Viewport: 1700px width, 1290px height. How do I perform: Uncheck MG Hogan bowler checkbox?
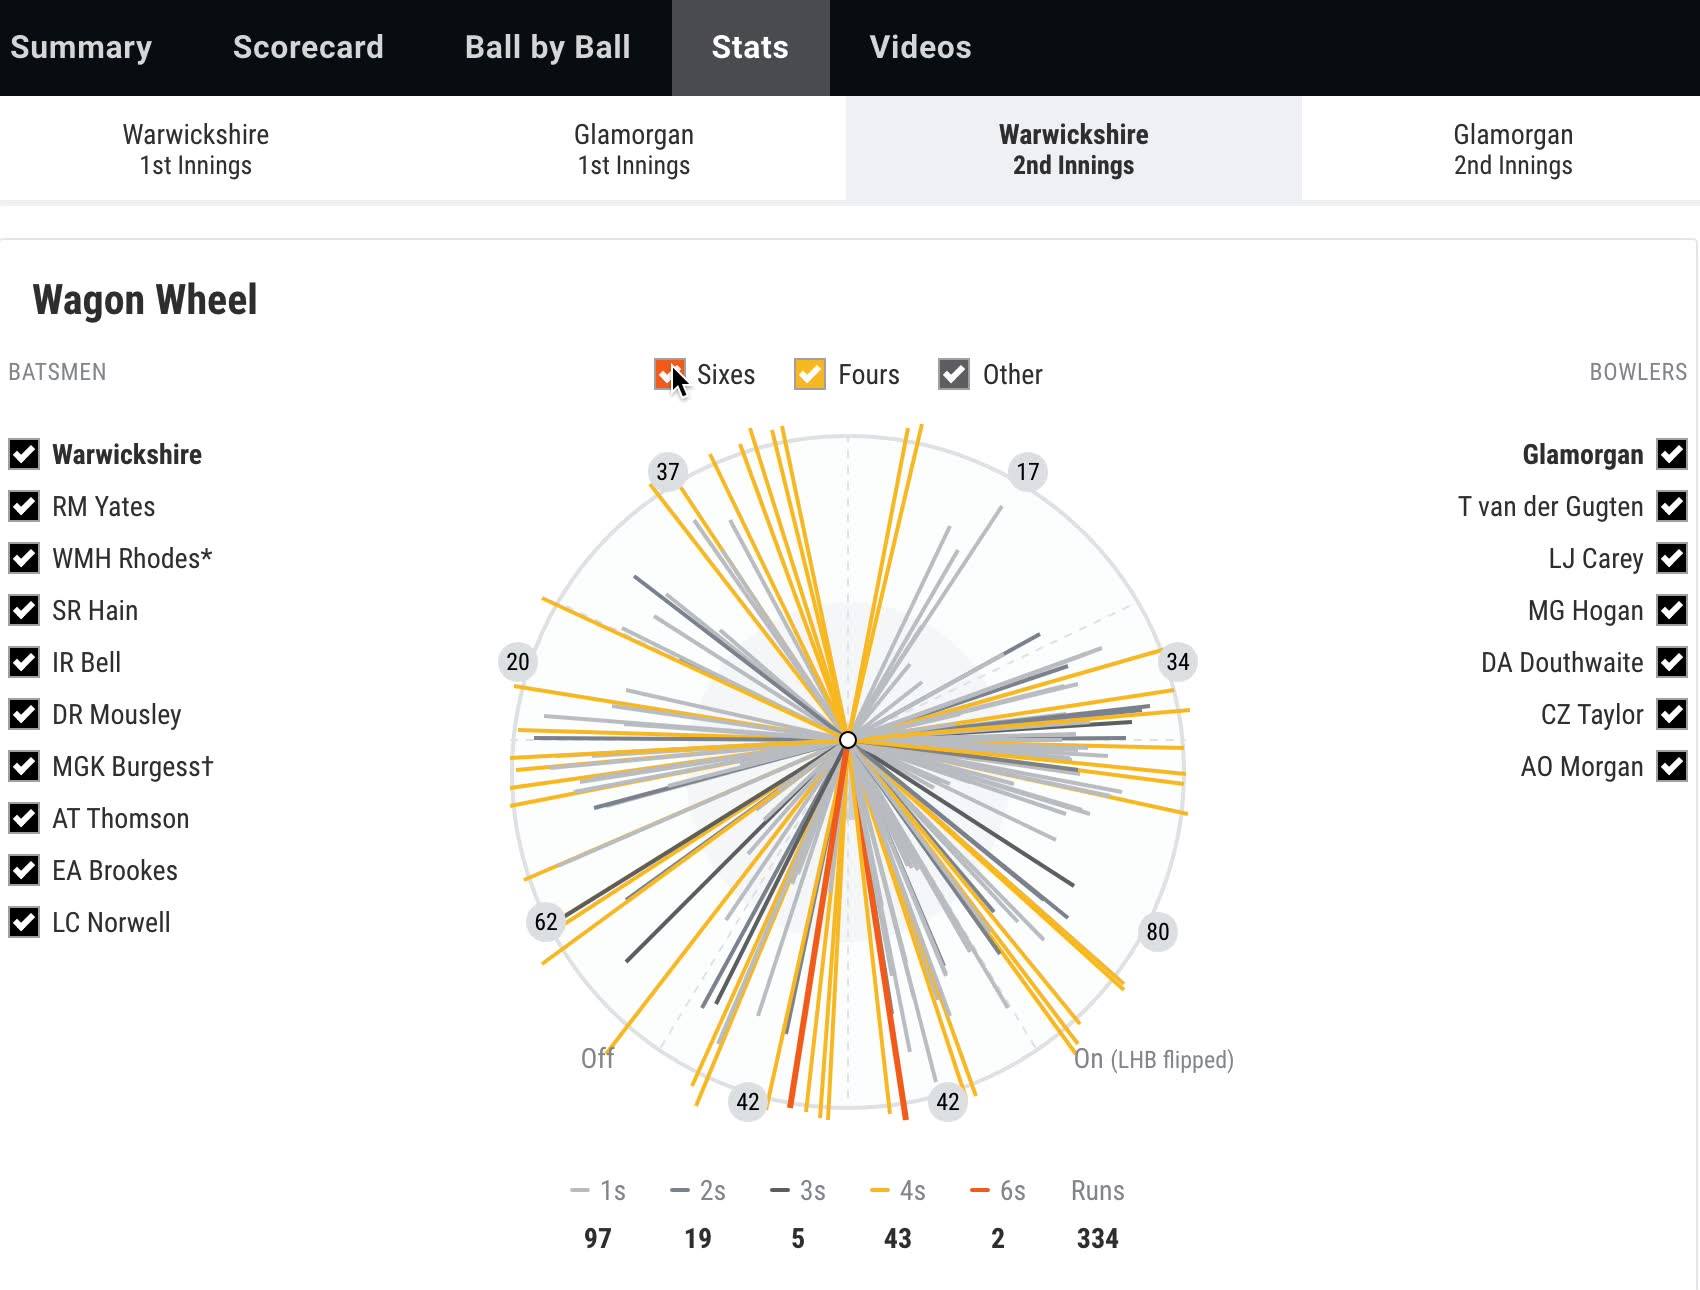point(1672,610)
